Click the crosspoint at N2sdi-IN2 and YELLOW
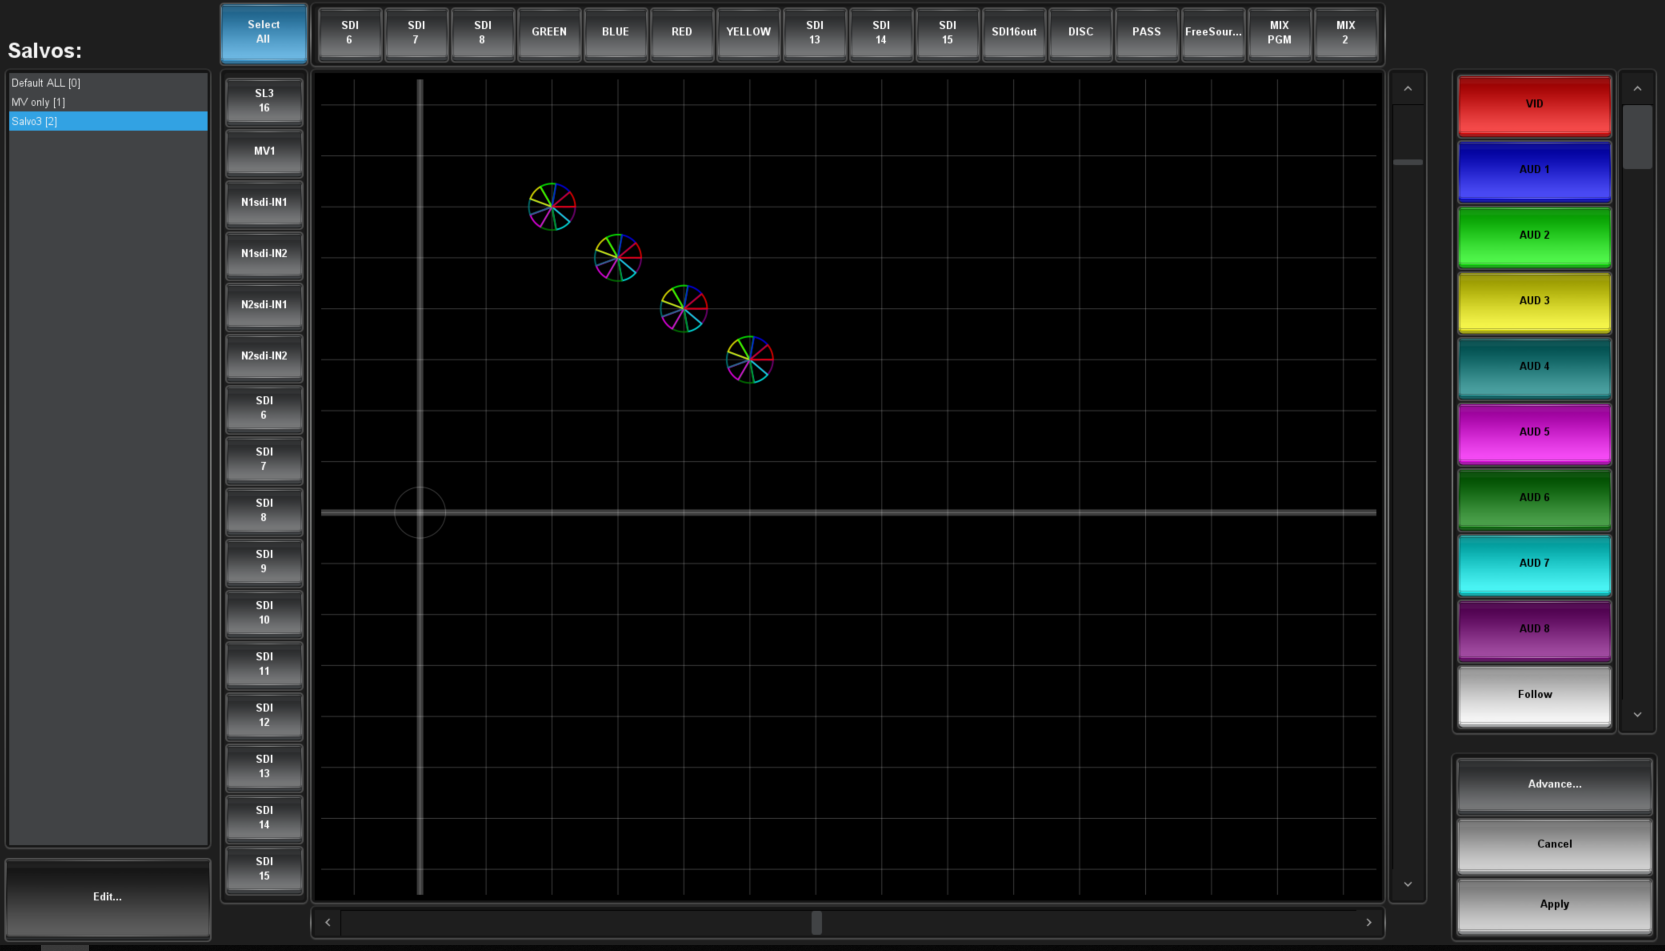Image resolution: width=1665 pixels, height=951 pixels. point(750,359)
